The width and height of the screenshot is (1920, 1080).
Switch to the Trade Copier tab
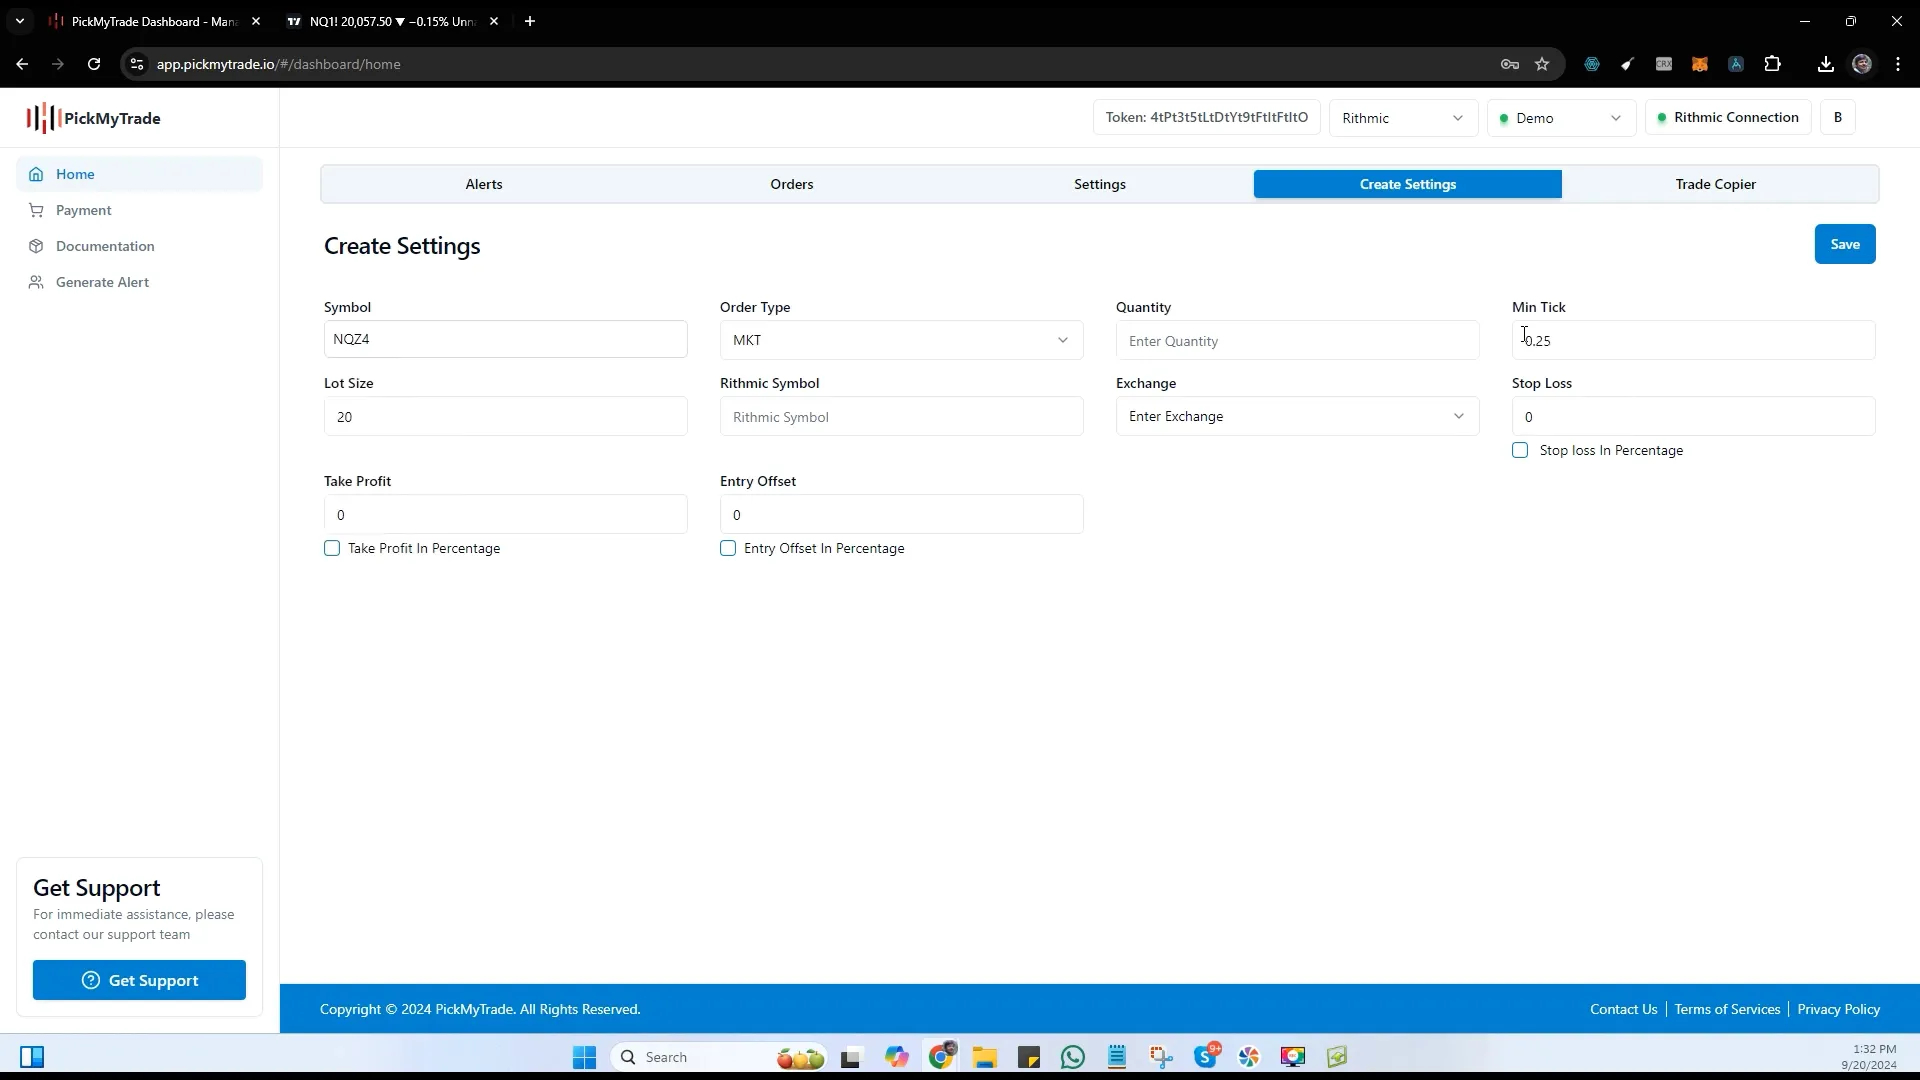point(1716,183)
